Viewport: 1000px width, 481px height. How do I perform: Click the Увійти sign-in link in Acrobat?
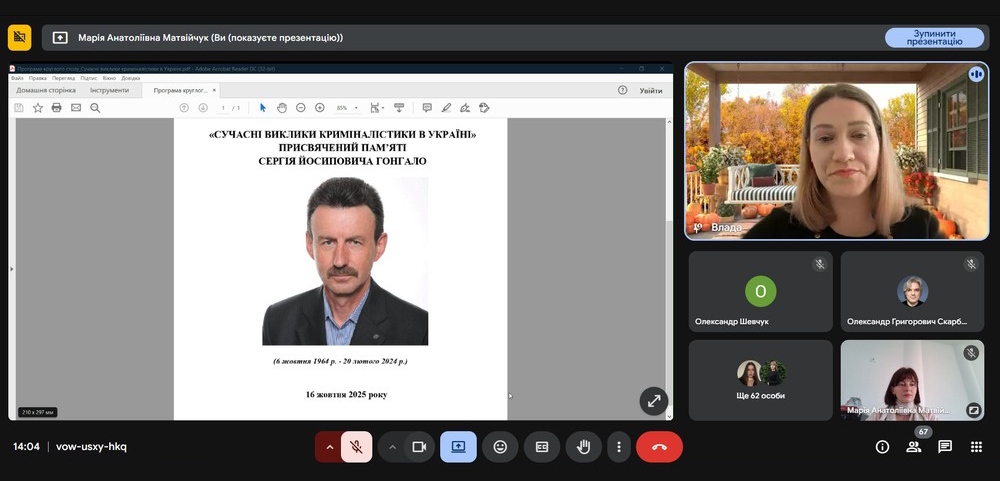coord(650,90)
